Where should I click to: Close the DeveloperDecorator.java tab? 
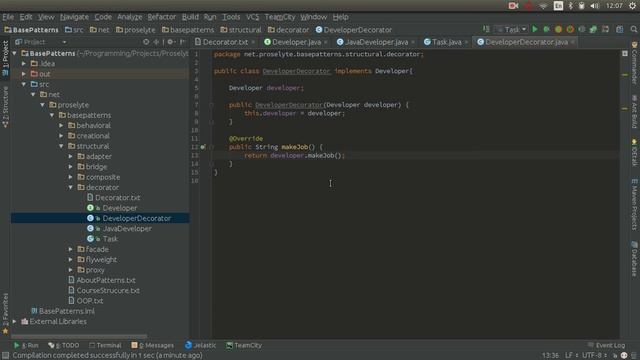point(573,42)
